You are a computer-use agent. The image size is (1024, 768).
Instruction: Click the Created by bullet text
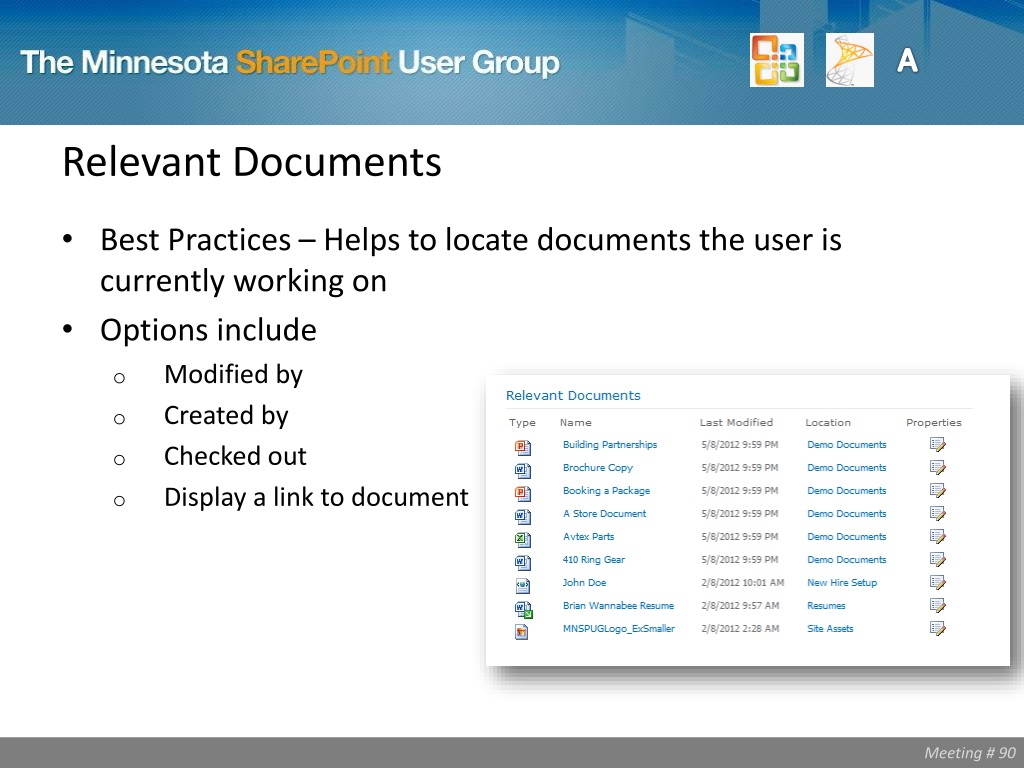click(226, 415)
